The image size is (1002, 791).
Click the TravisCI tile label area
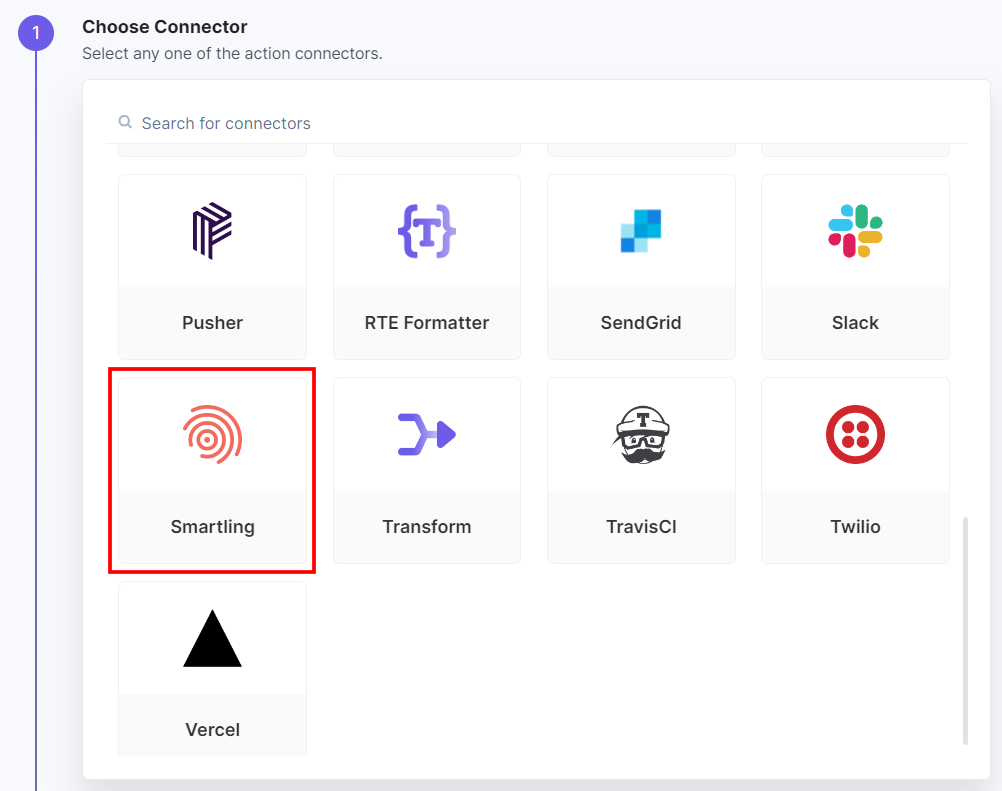[x=640, y=526]
